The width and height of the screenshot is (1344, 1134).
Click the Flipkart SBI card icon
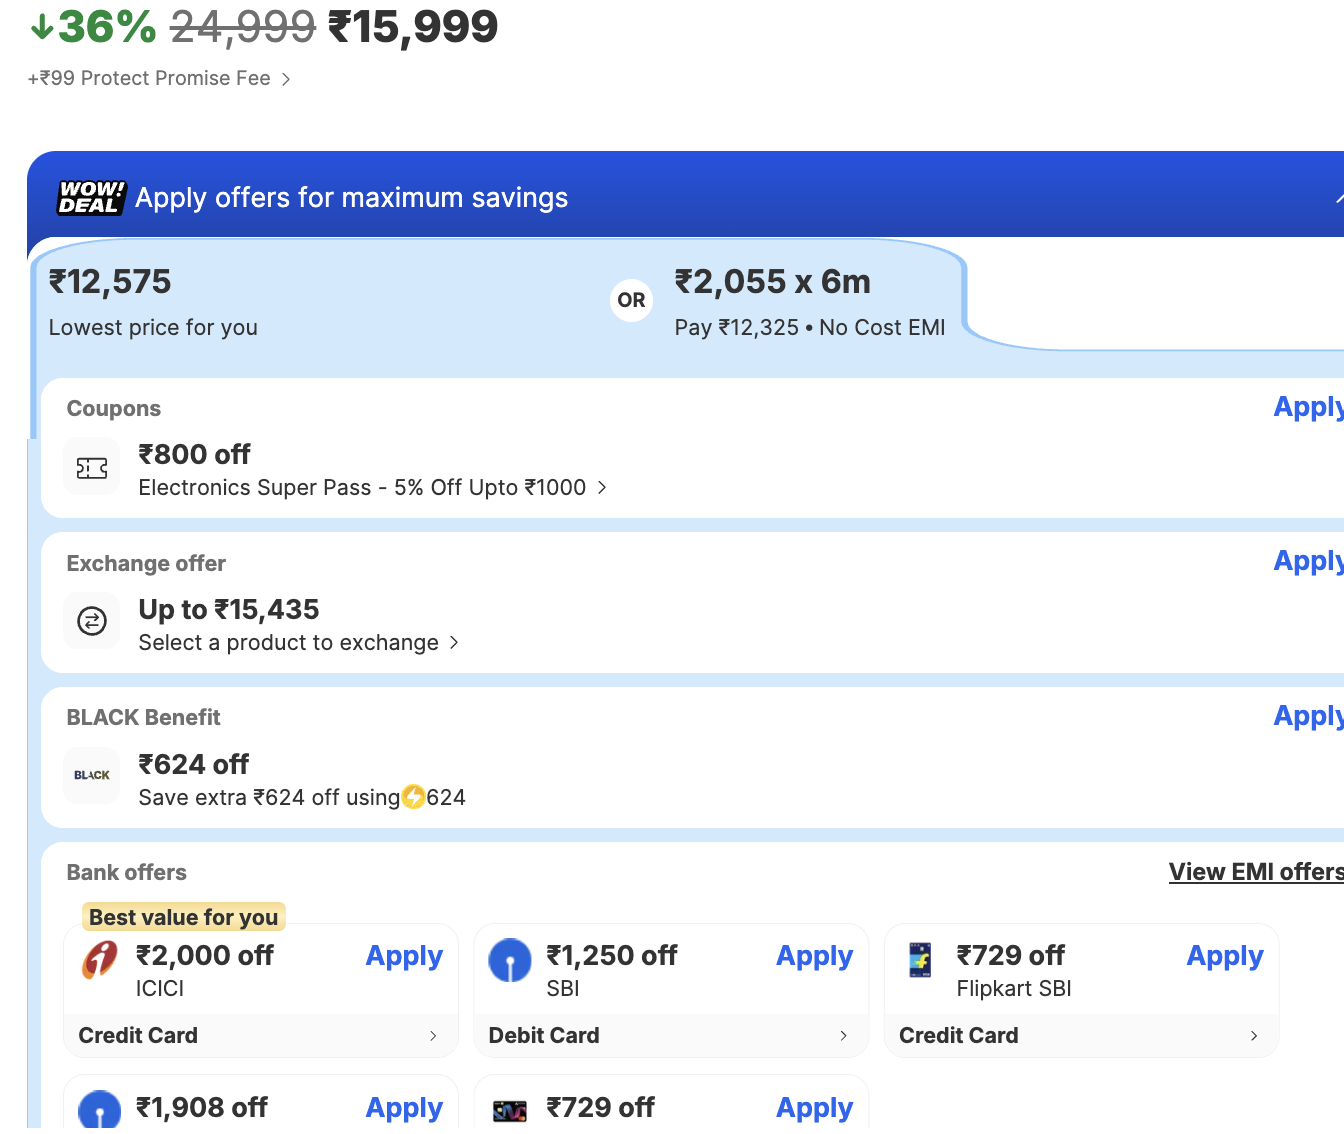click(920, 960)
